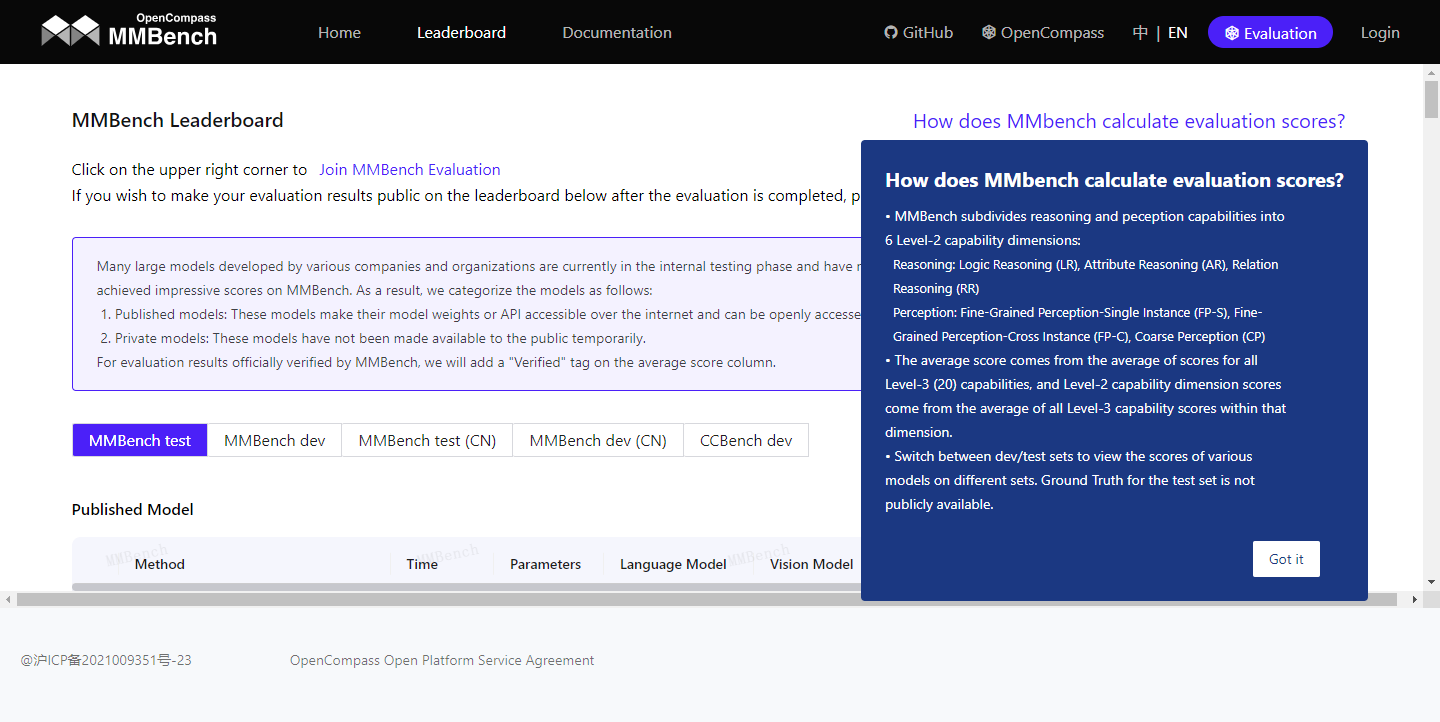Viewport: 1440px width, 722px height.
Task: Select the MMBench dev tab
Action: 275,440
